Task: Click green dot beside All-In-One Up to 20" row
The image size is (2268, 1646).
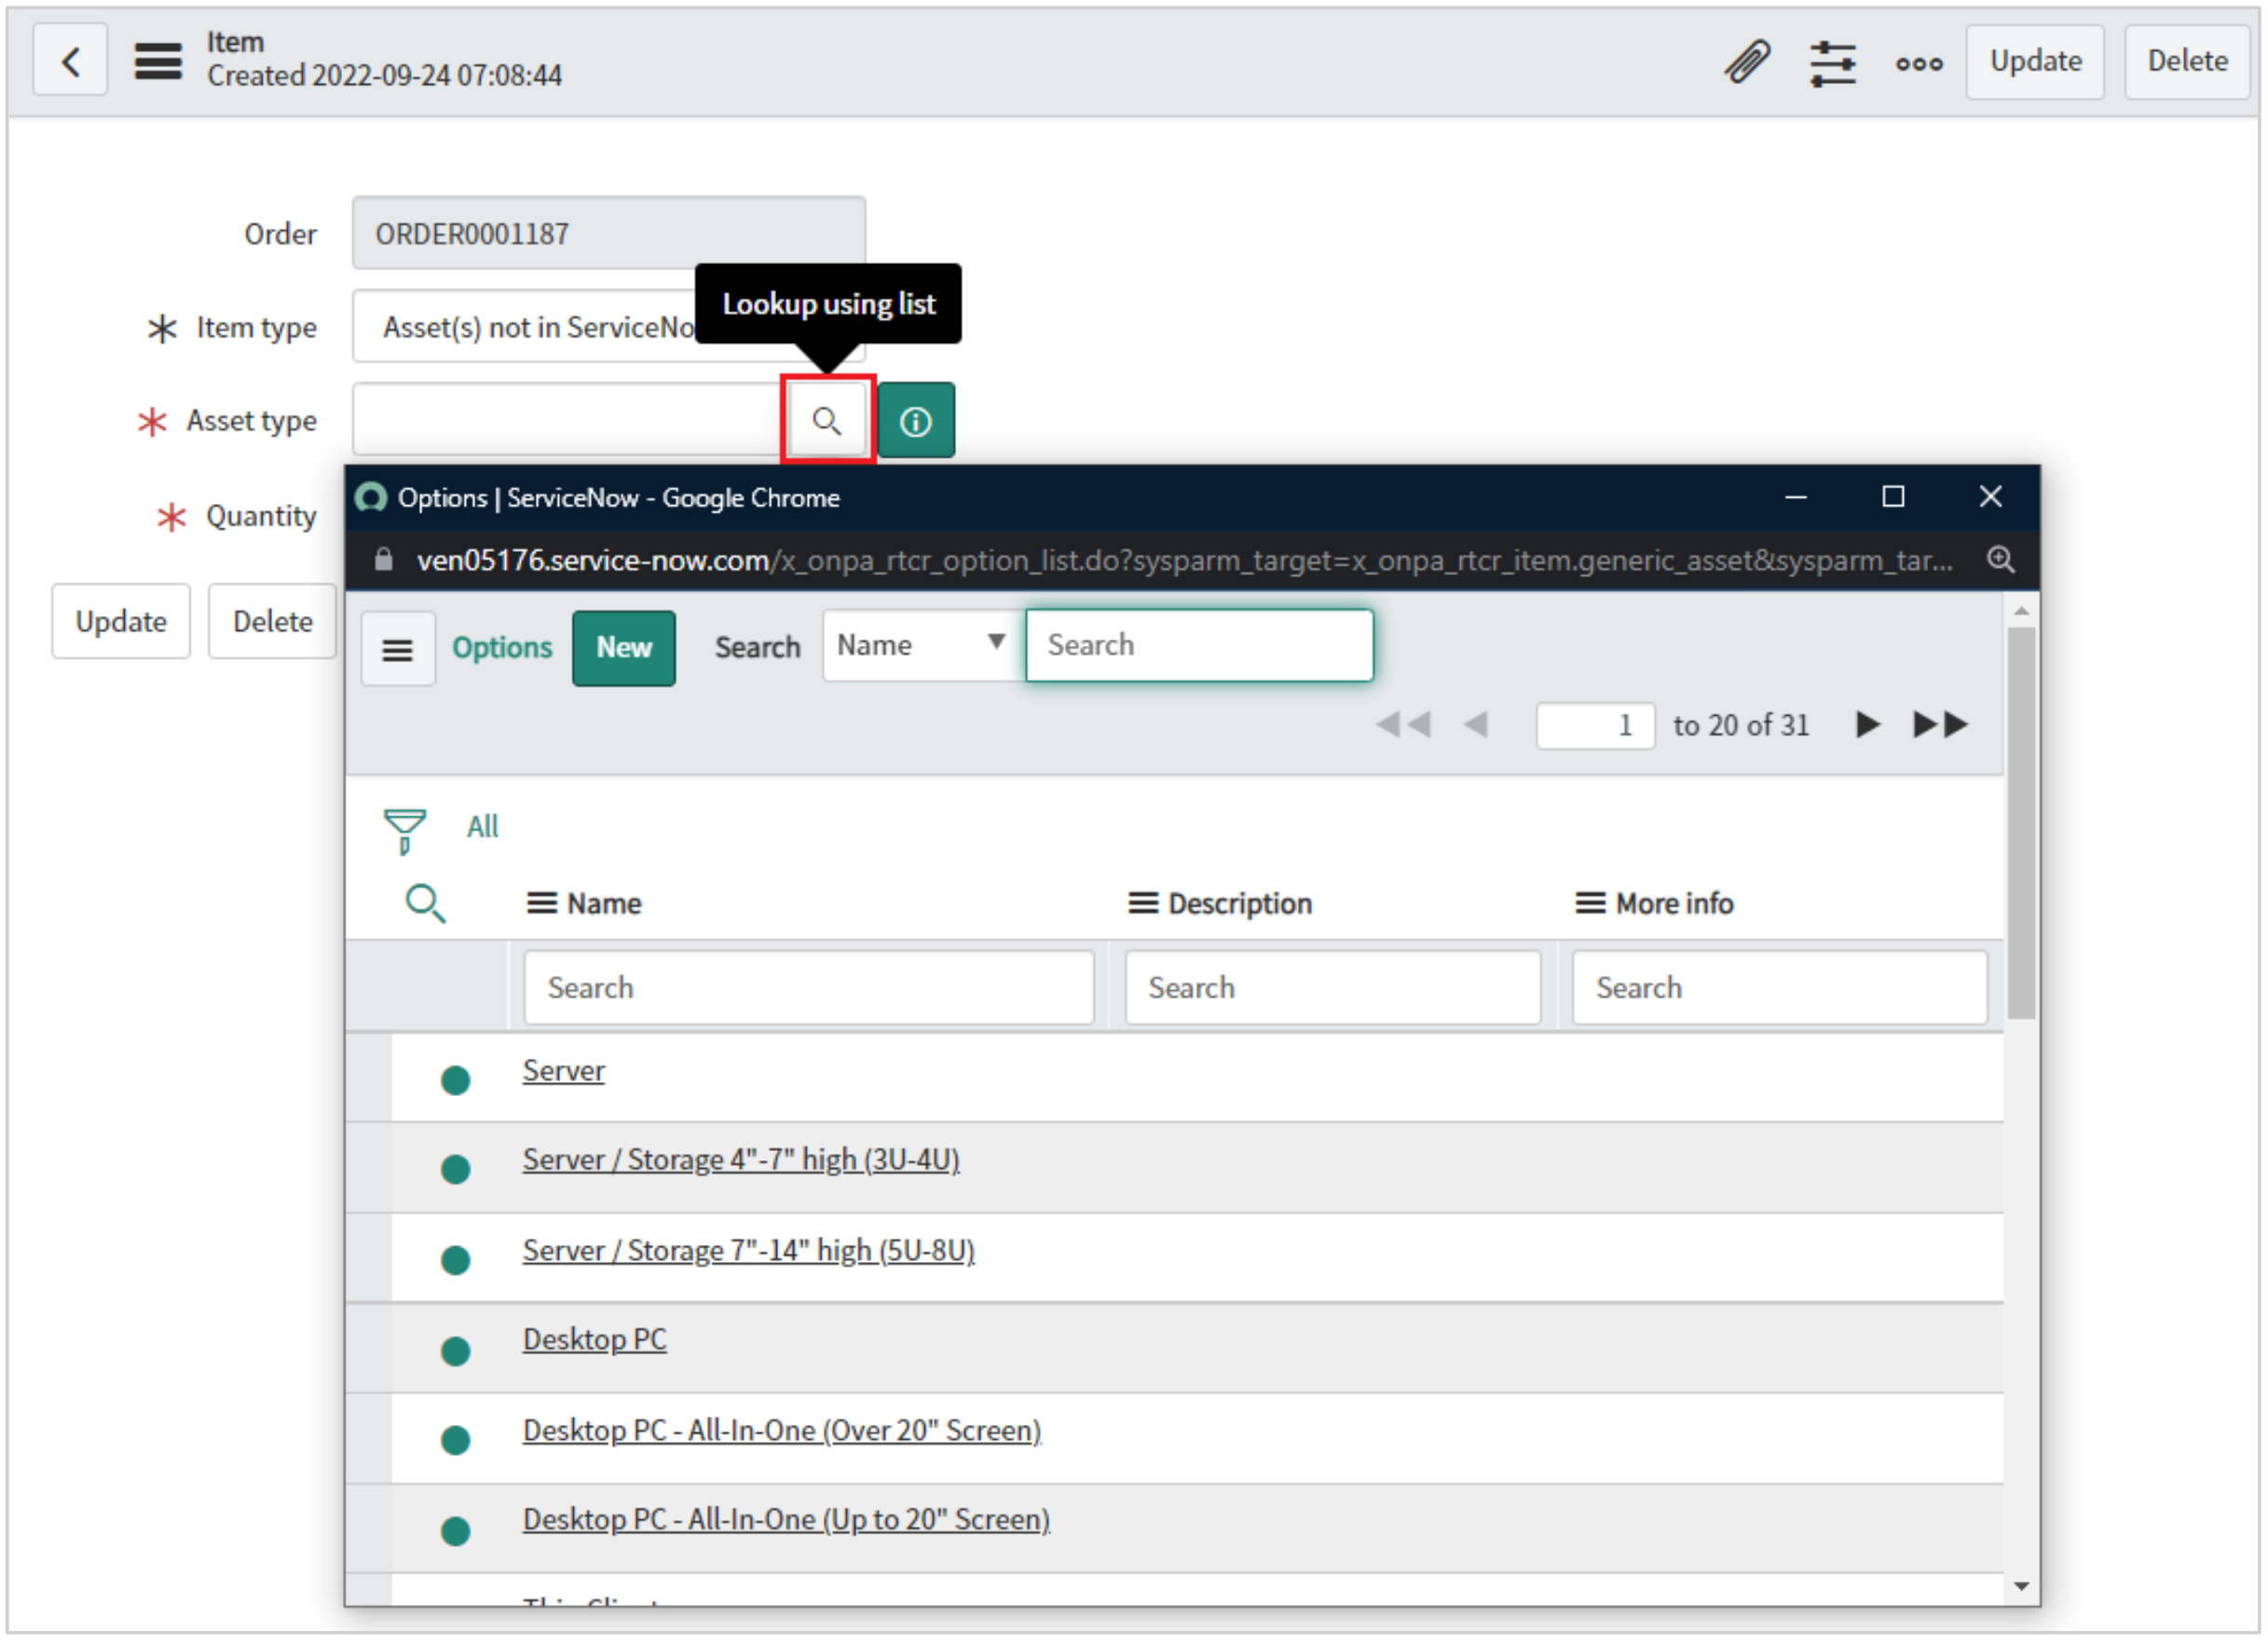Action: click(456, 1531)
